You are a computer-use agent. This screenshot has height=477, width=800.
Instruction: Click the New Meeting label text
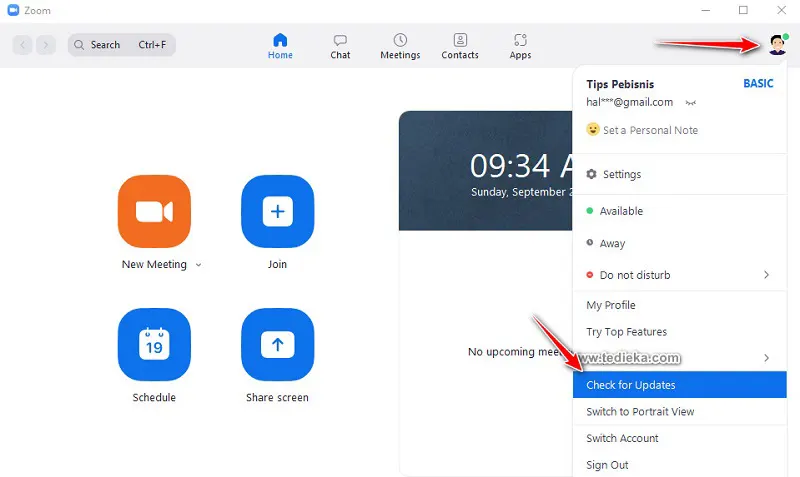154,264
